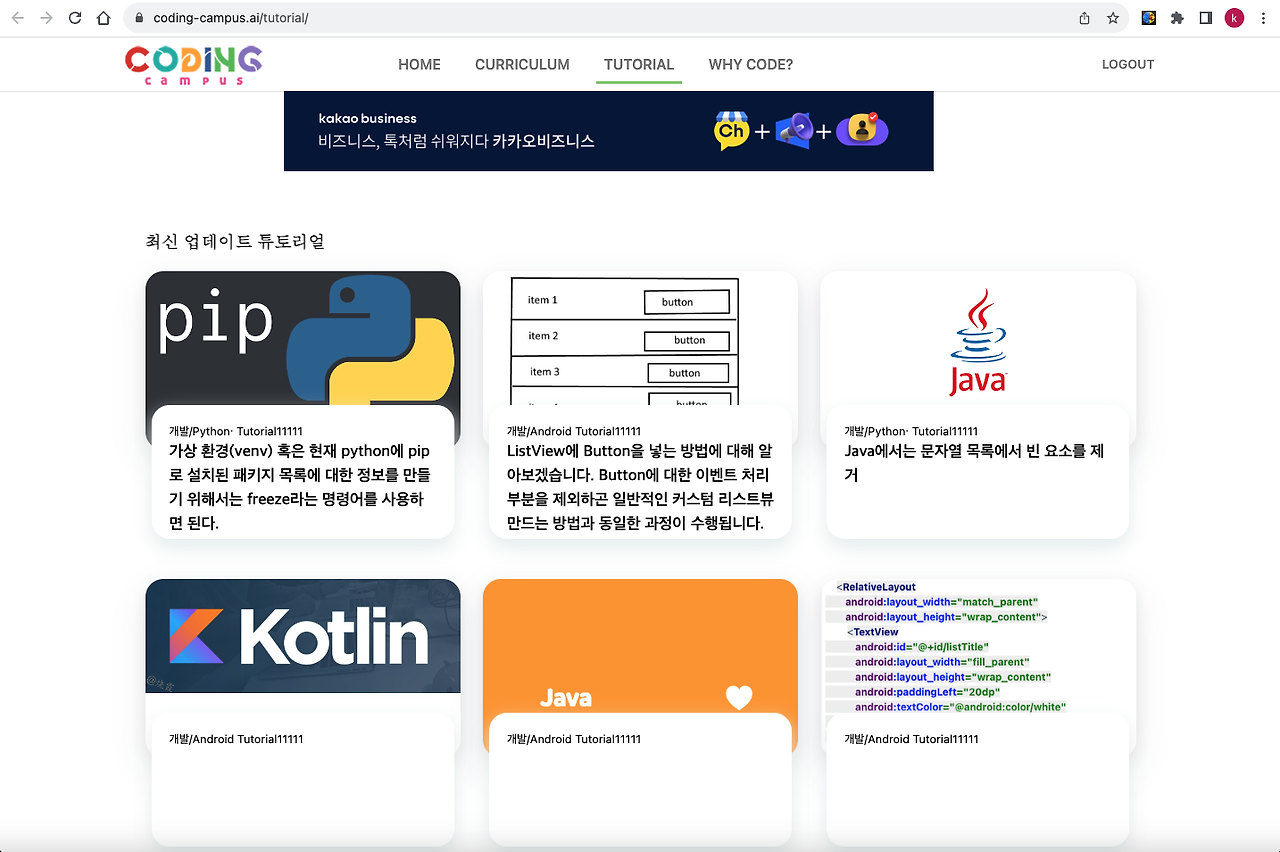
Task: Open the ListView button sketch thumbnail
Action: coord(640,338)
